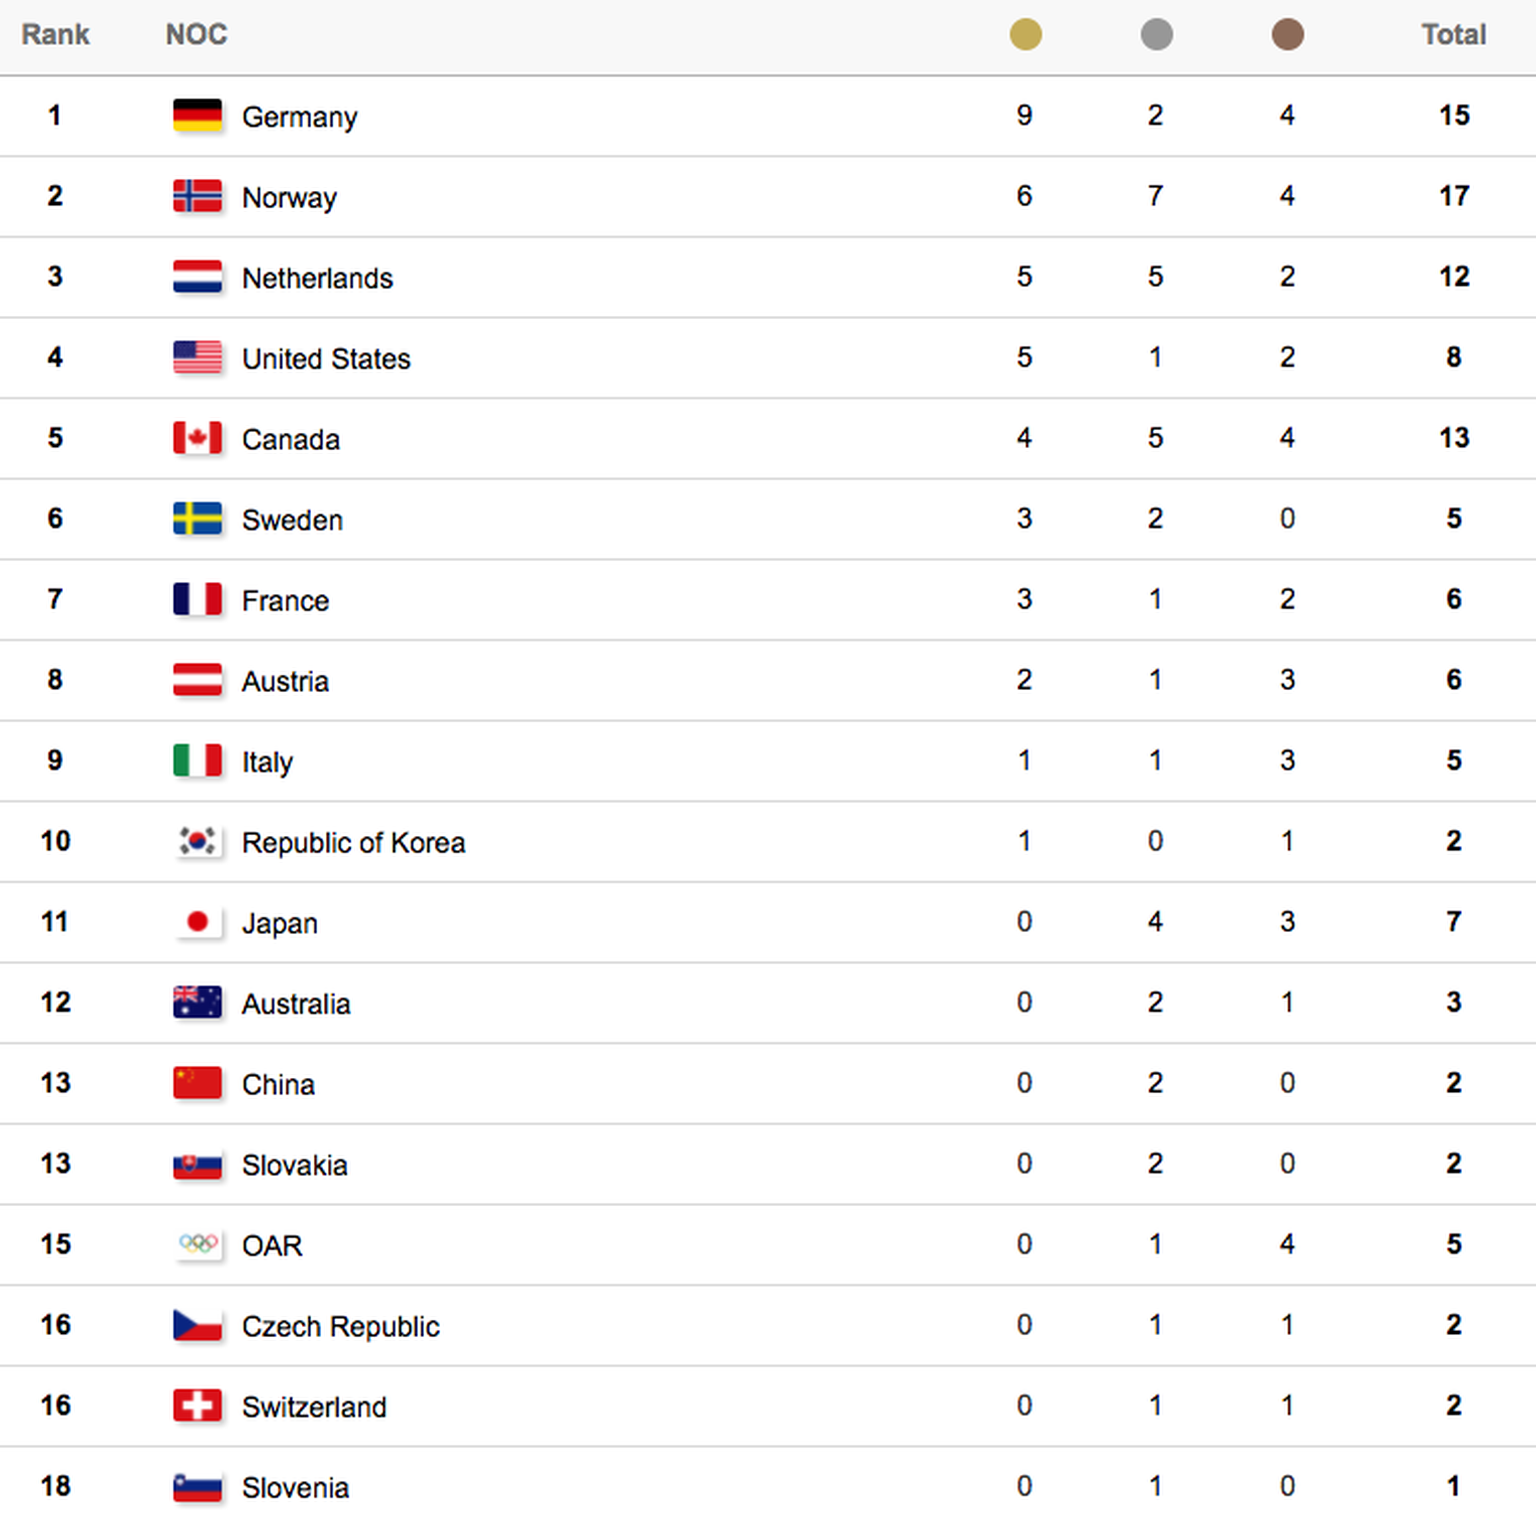Click Norway's total medal count 17

[x=1453, y=196]
